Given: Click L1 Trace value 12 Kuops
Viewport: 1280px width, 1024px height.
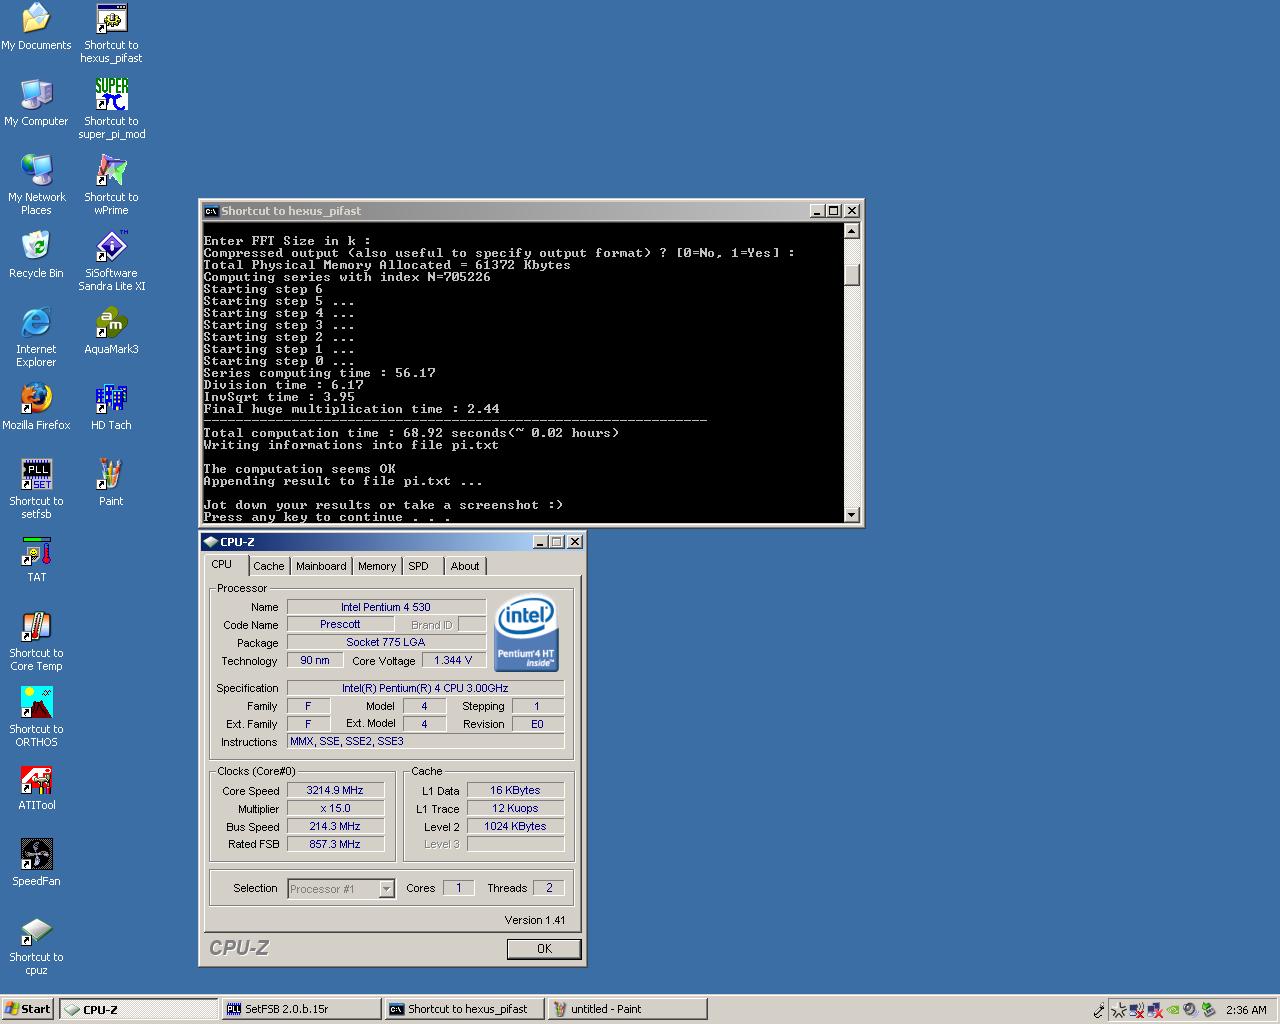Looking at the screenshot, I should click(515, 808).
